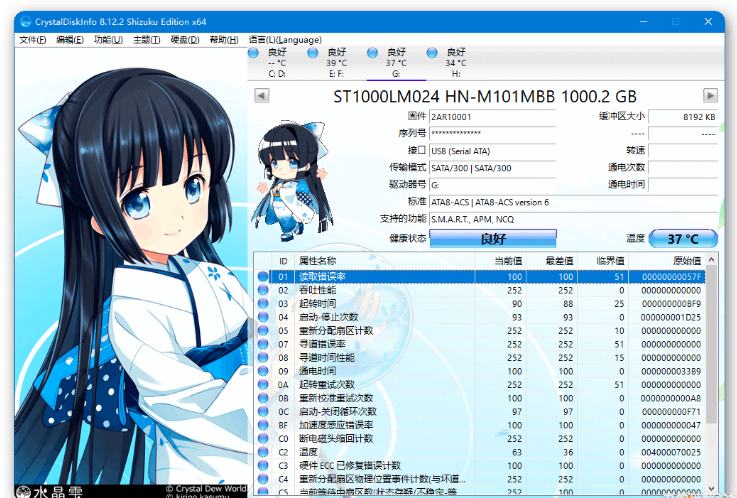Select the 起转时间 attribute row
This screenshot has height=498, width=737.
click(480, 304)
